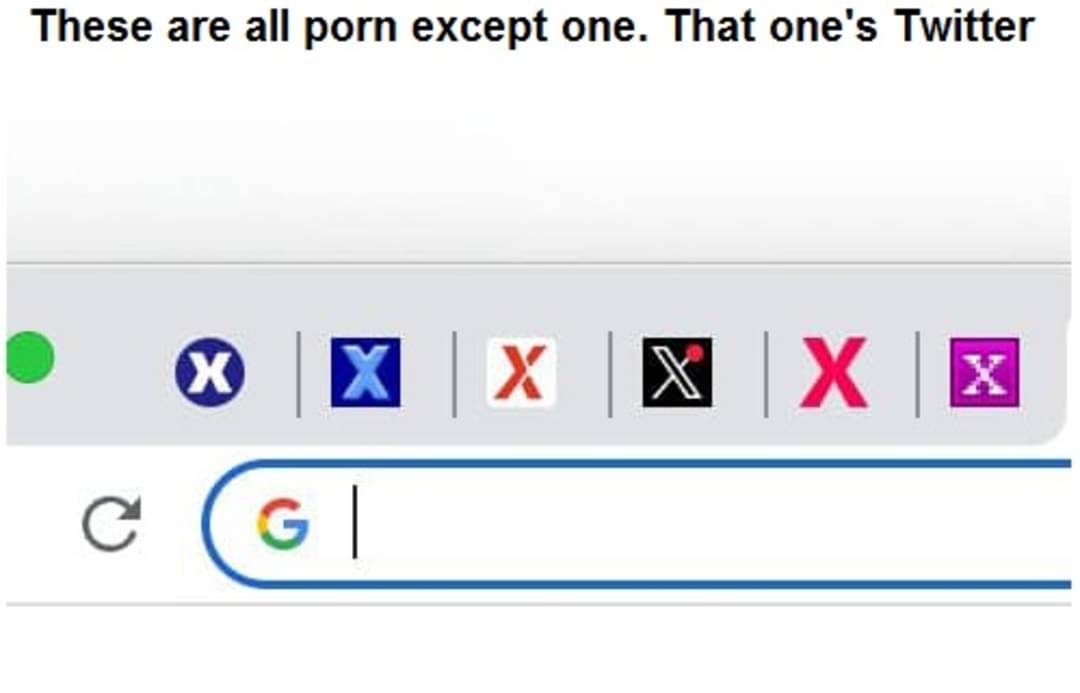Image resolution: width=1080 pixels, height=693 pixels.
Task: Click the green window maximize button
Action: tap(29, 357)
